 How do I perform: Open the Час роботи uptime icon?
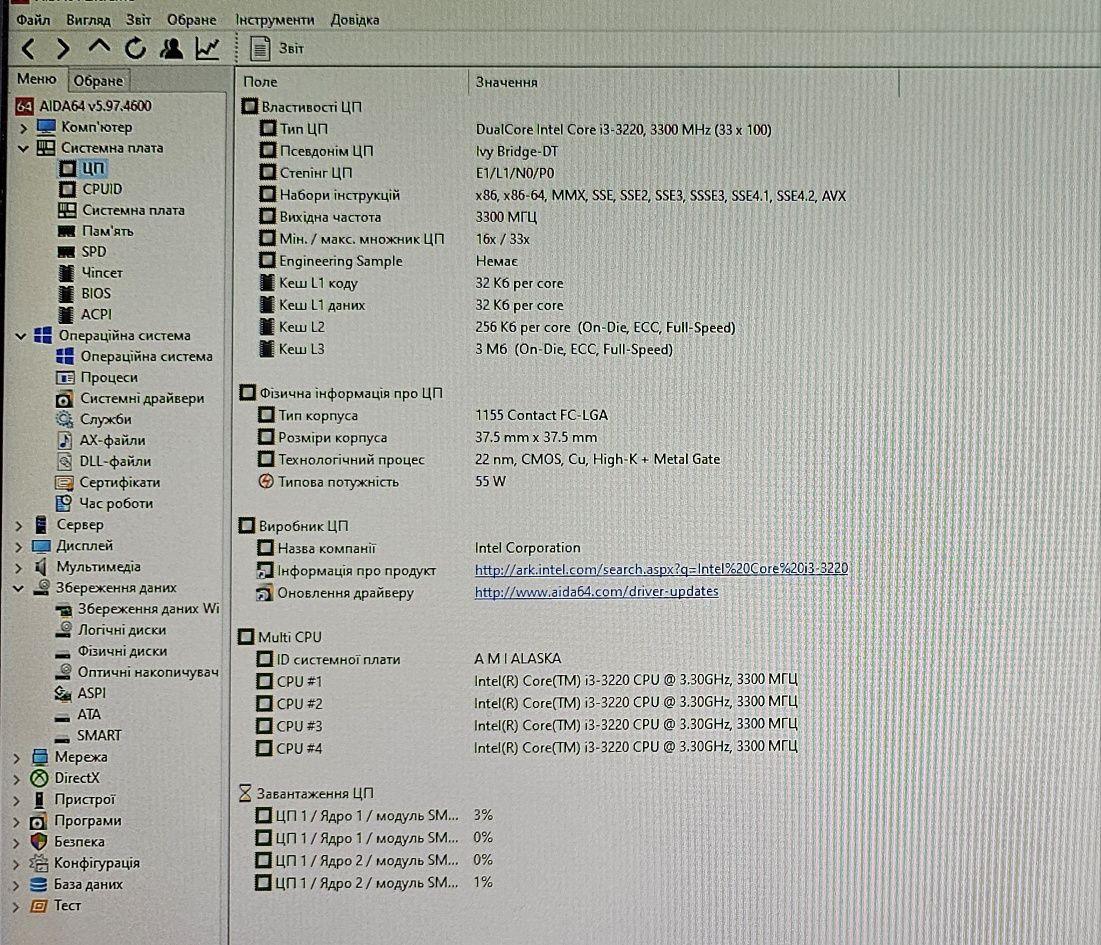point(64,503)
